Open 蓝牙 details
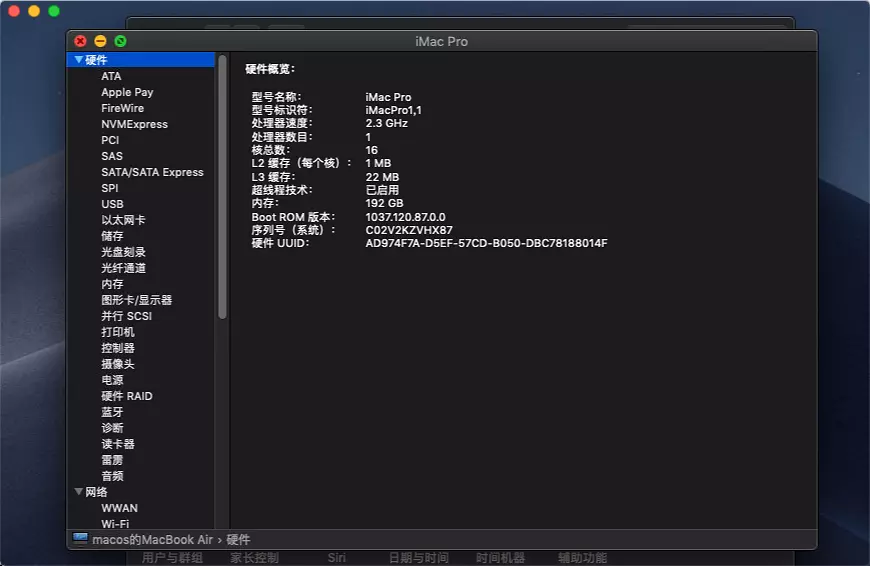870x566 pixels. (112, 412)
